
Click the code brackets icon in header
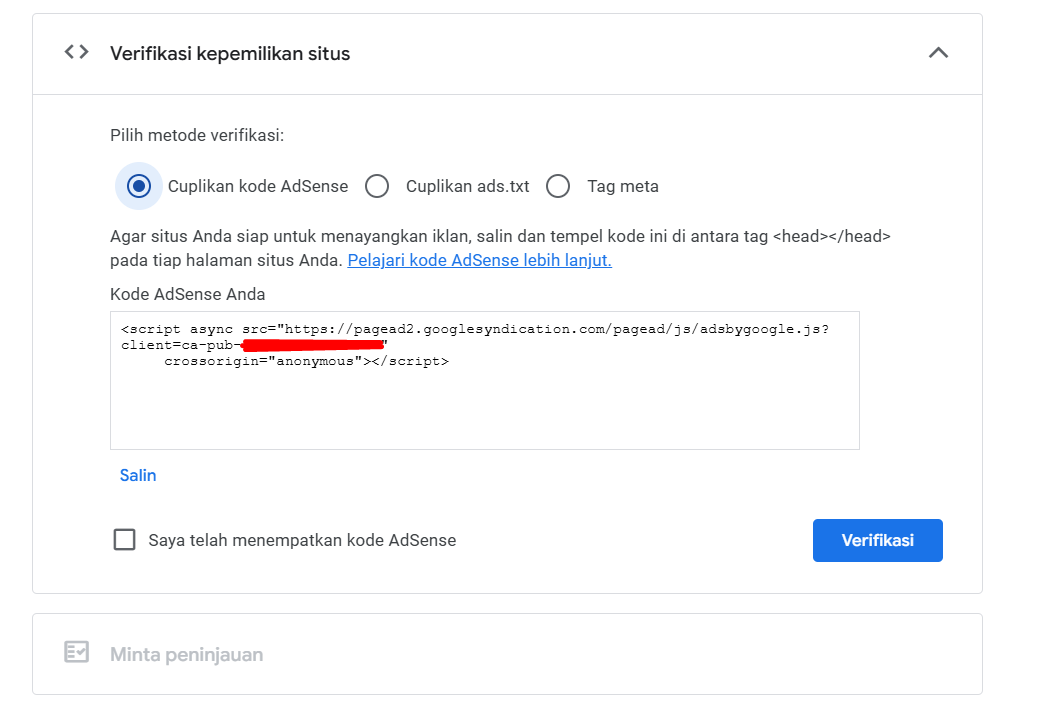tap(76, 53)
